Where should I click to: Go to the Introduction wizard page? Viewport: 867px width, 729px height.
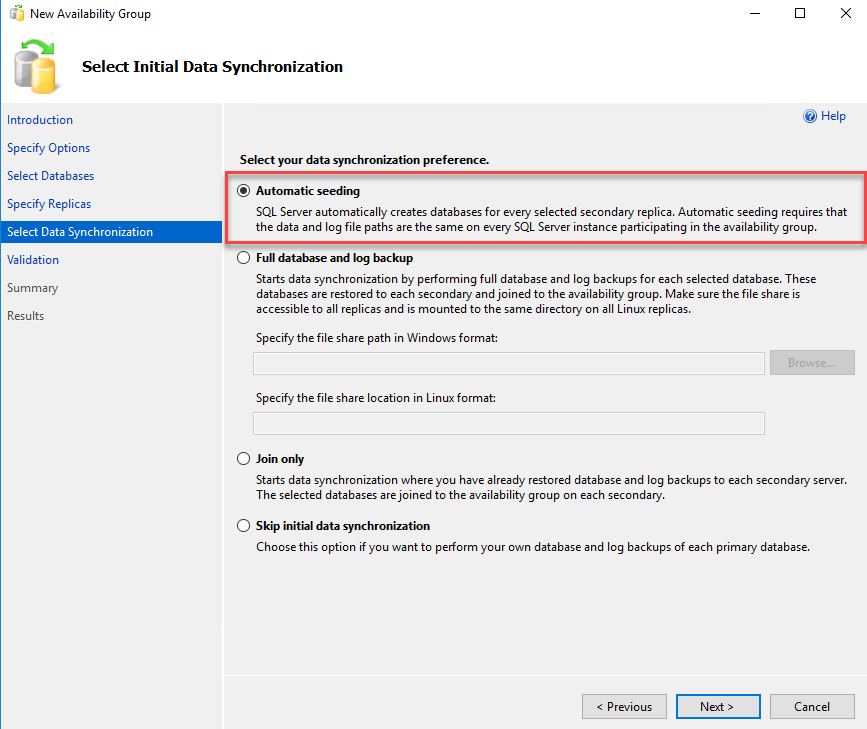click(40, 120)
